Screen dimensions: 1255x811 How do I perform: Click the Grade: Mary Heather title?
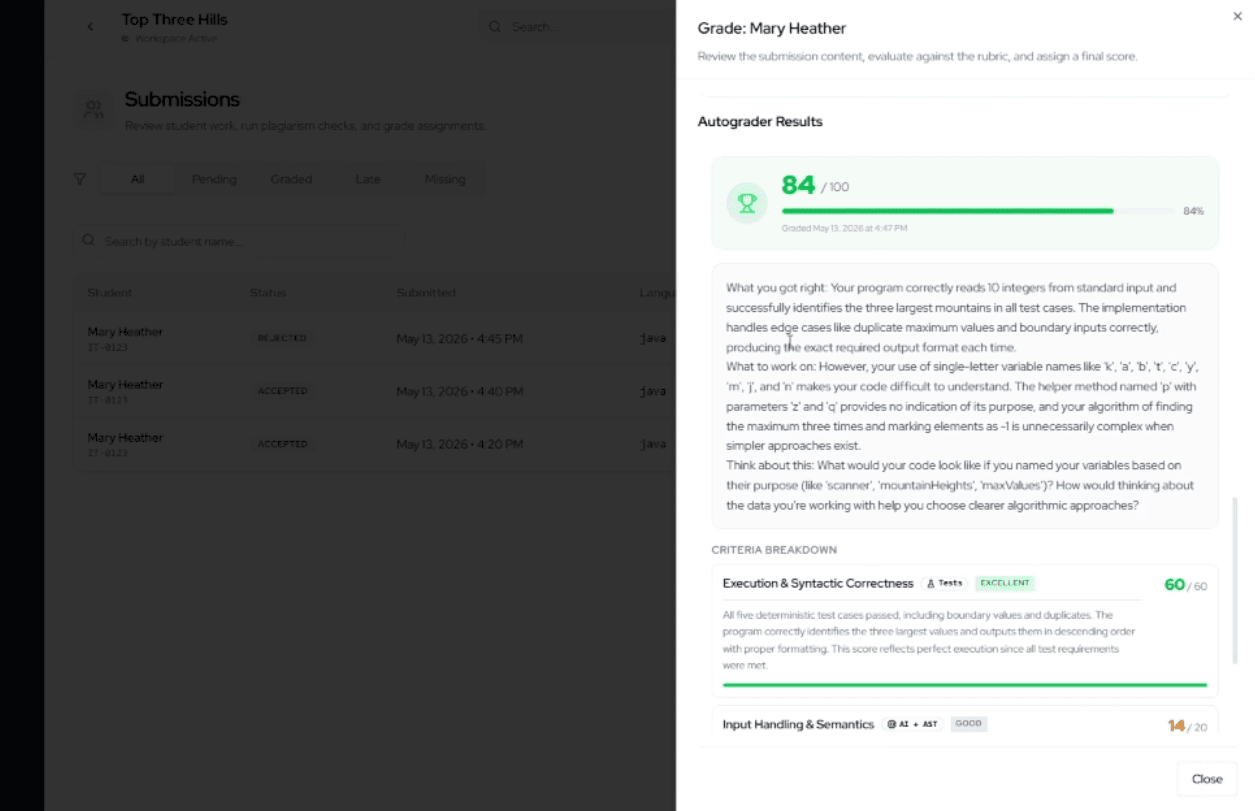click(x=771, y=28)
